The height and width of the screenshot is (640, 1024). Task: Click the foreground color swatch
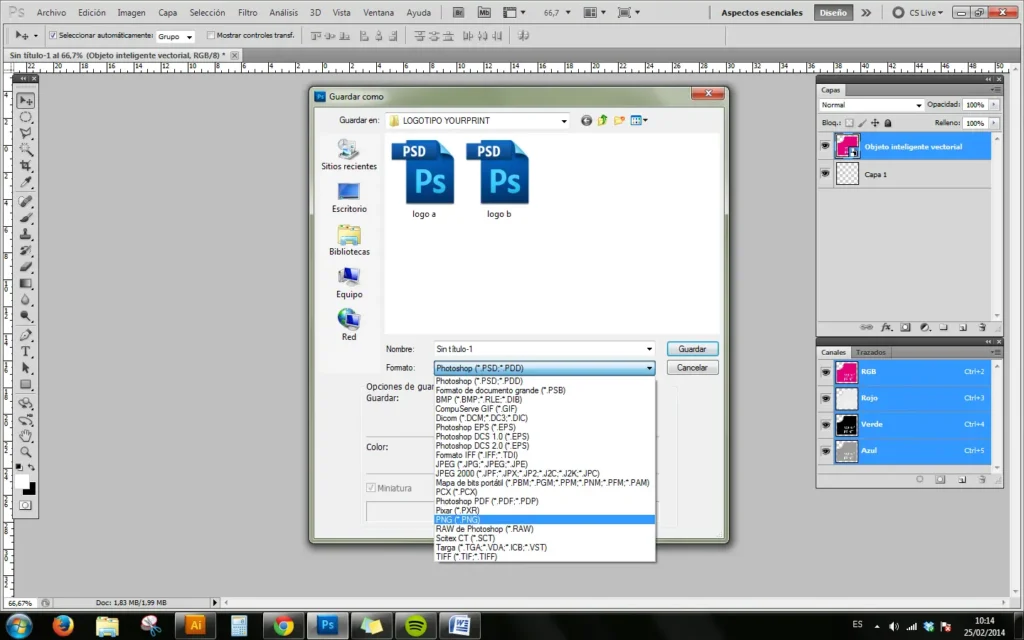(21, 481)
